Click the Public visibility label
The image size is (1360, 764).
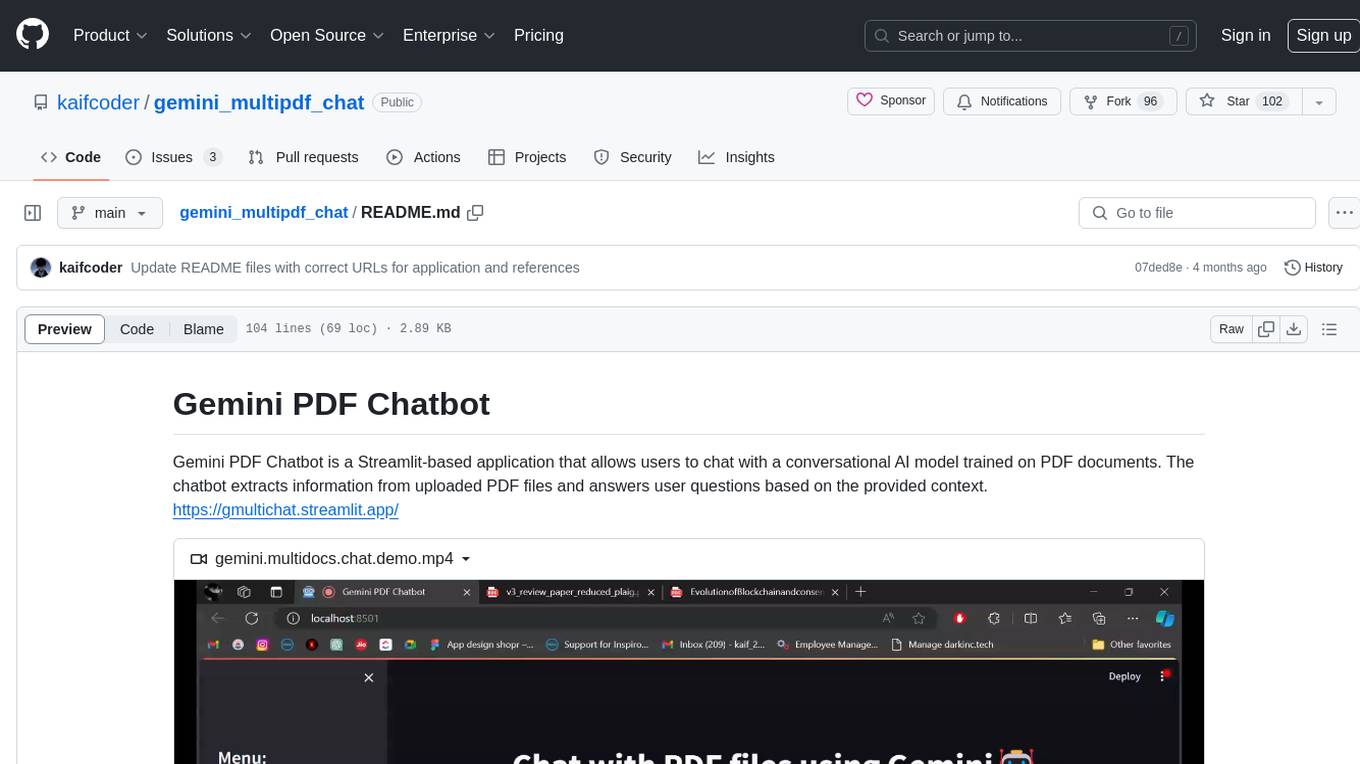(397, 102)
